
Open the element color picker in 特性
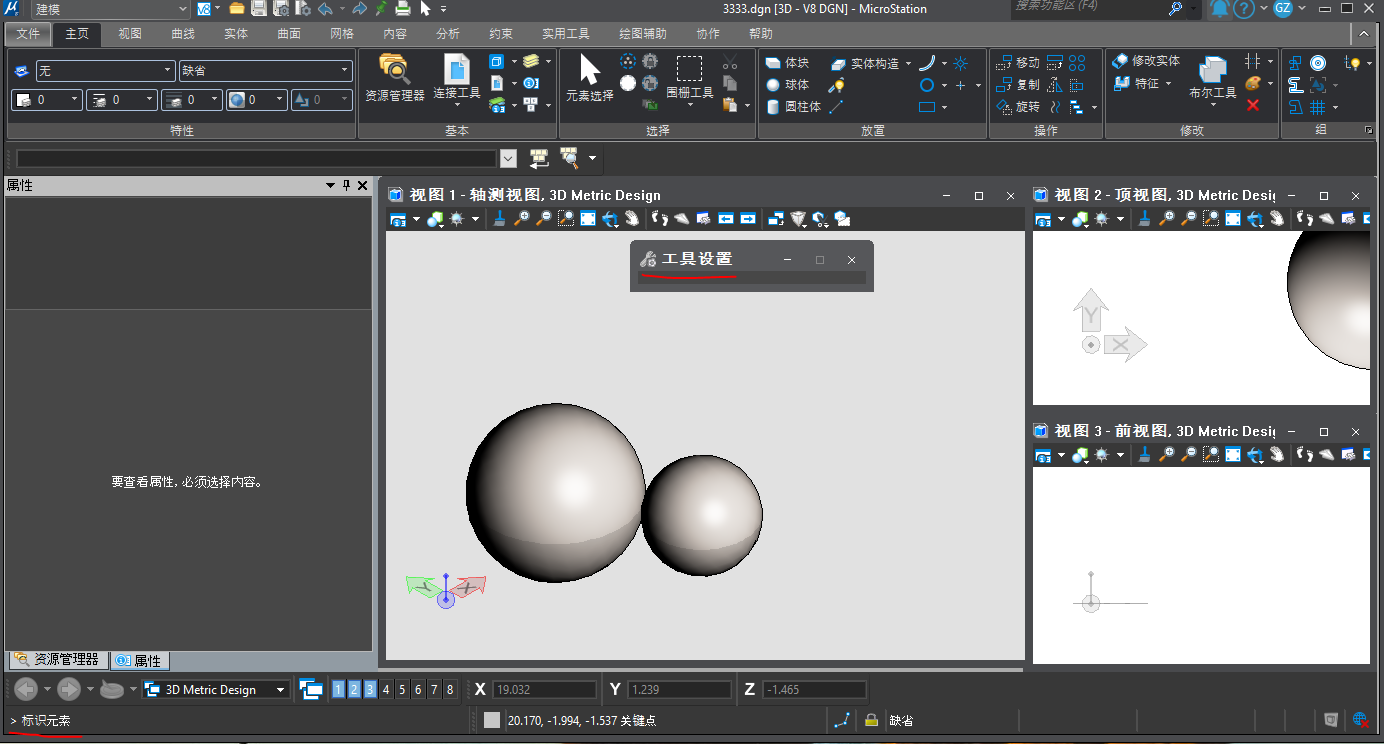coord(46,100)
